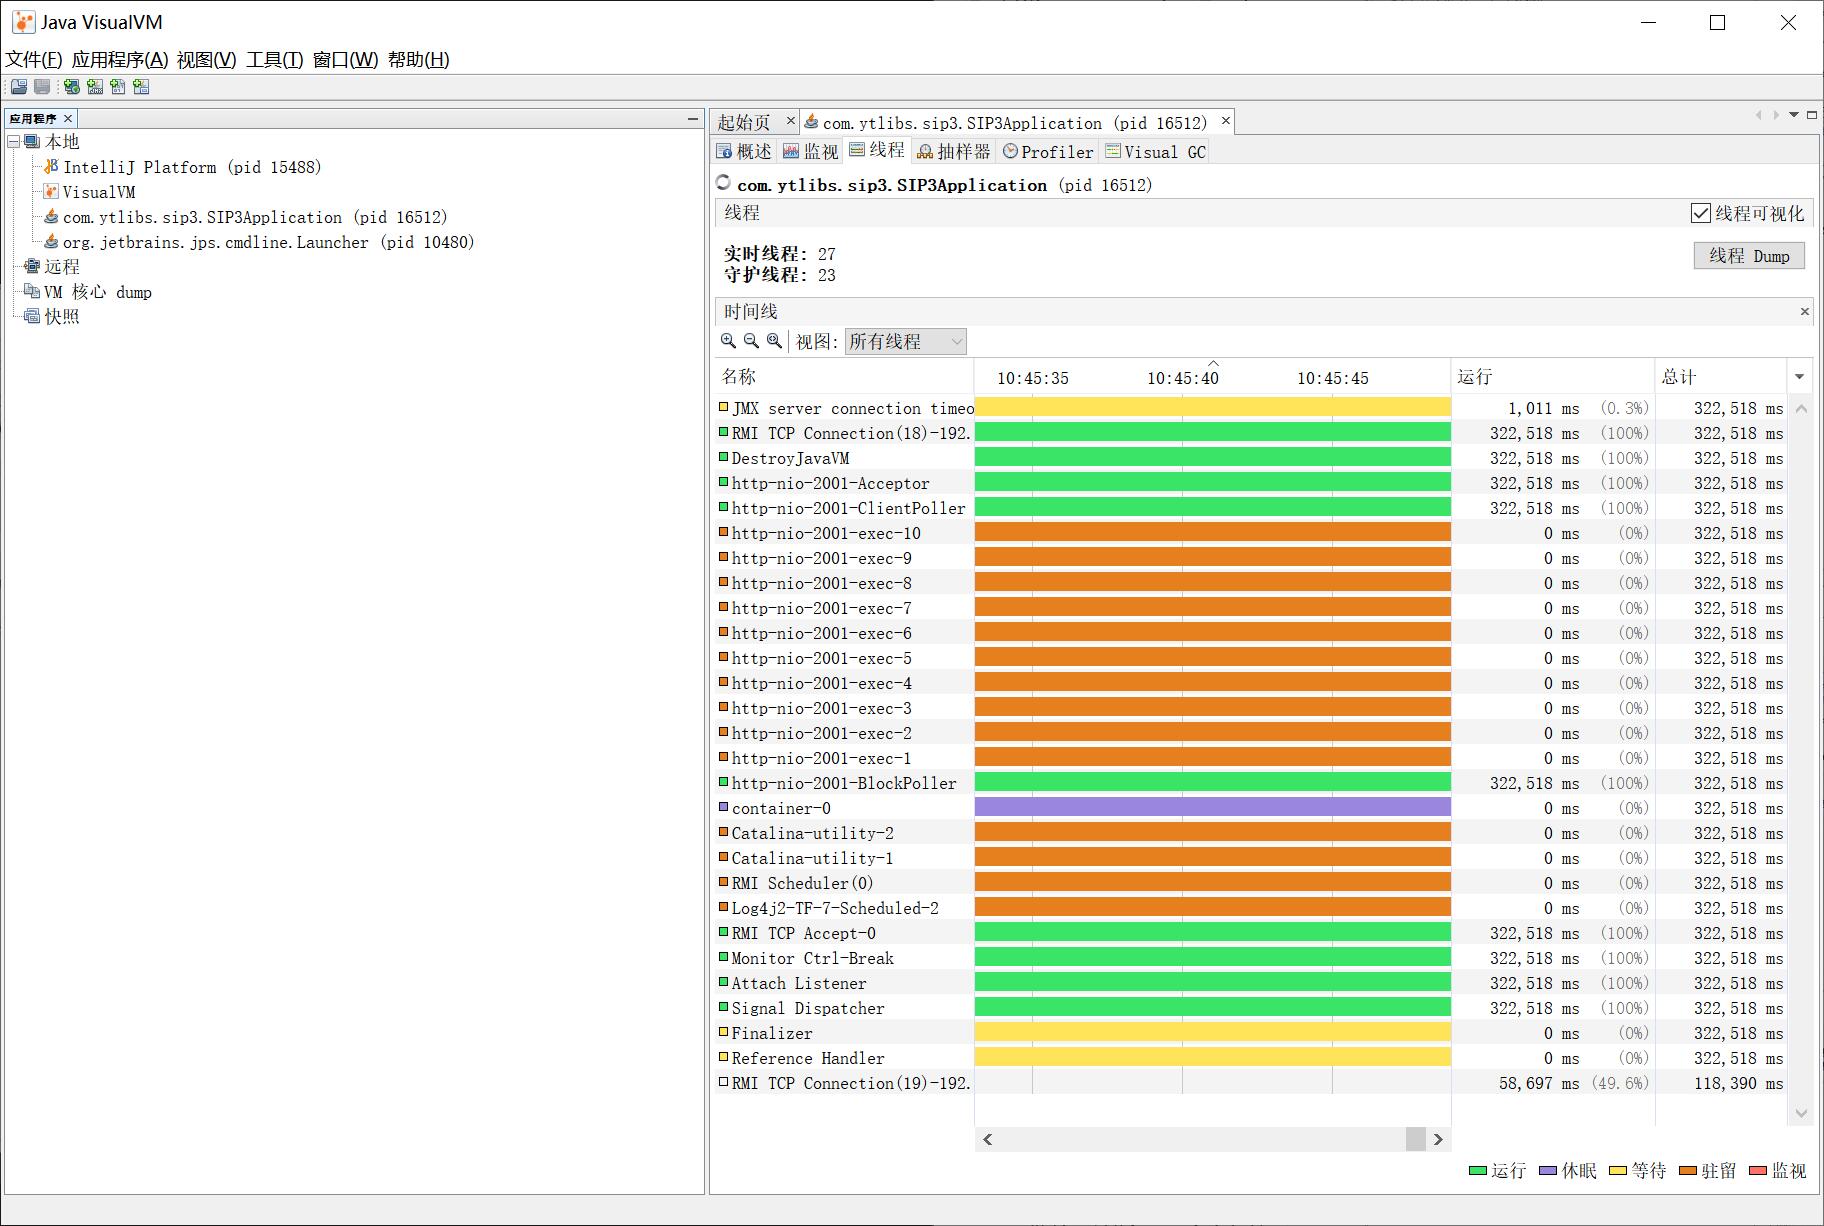Switch to the 概述 overview subtab
This screenshot has height=1226, width=1824.
[x=744, y=151]
